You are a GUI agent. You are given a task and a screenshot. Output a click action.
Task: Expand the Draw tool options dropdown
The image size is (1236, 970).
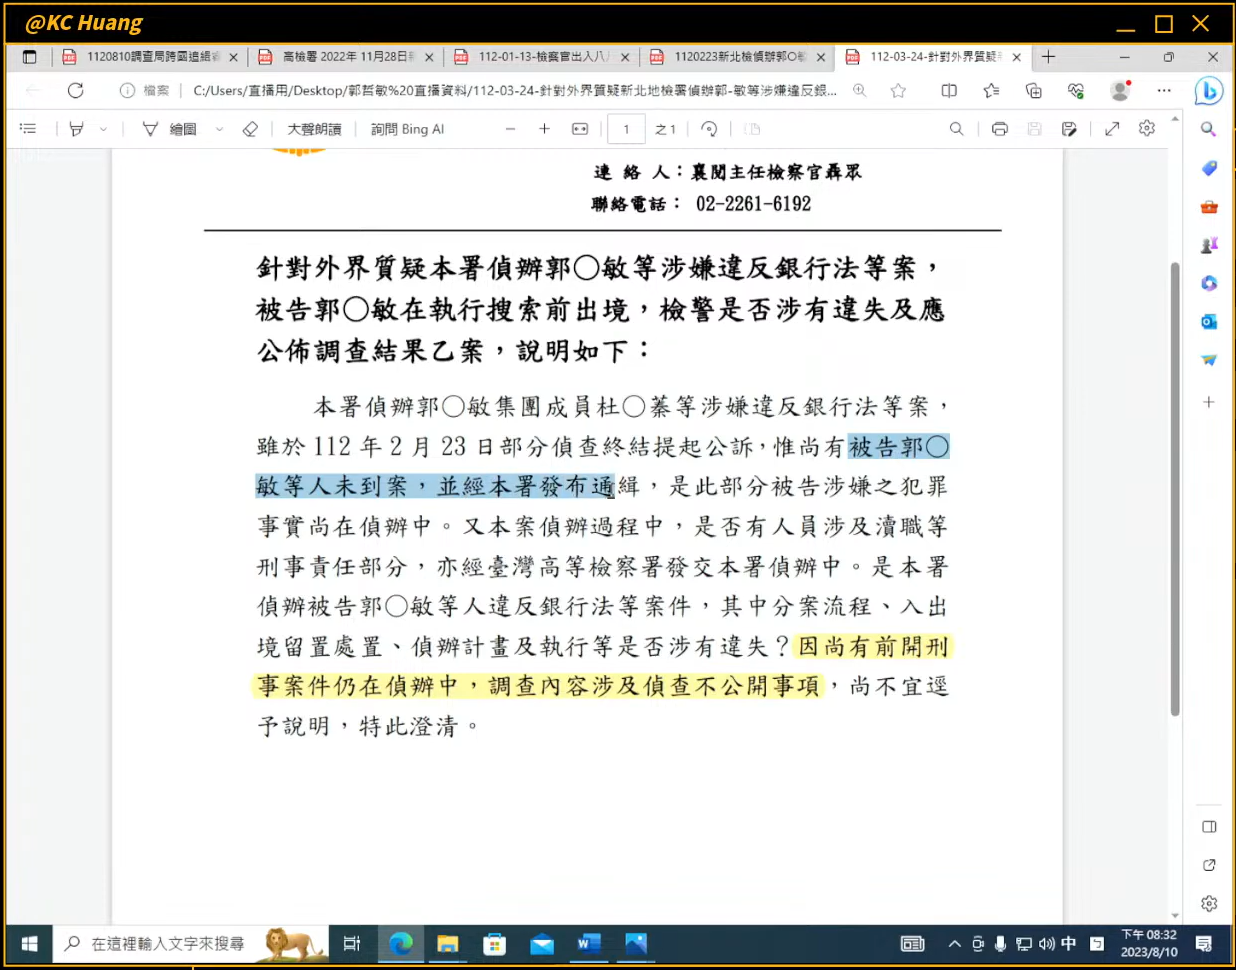click(x=219, y=129)
